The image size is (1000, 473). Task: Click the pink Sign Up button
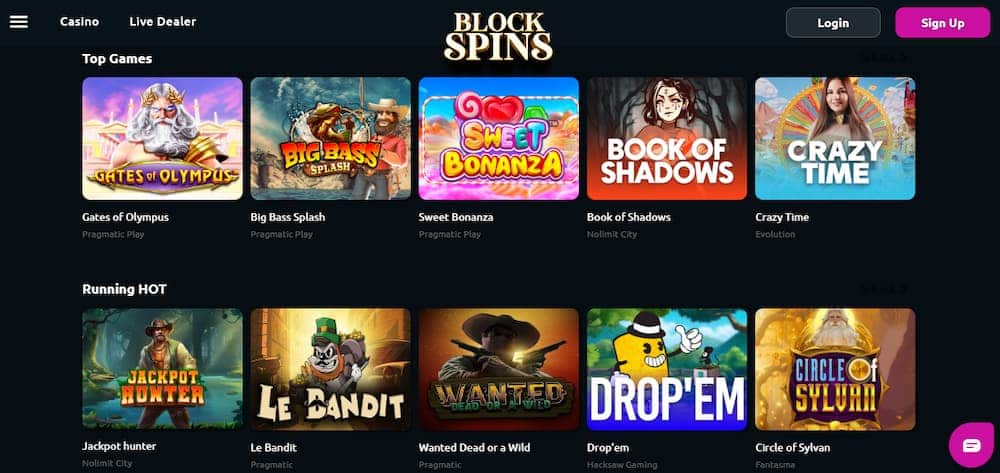(943, 23)
